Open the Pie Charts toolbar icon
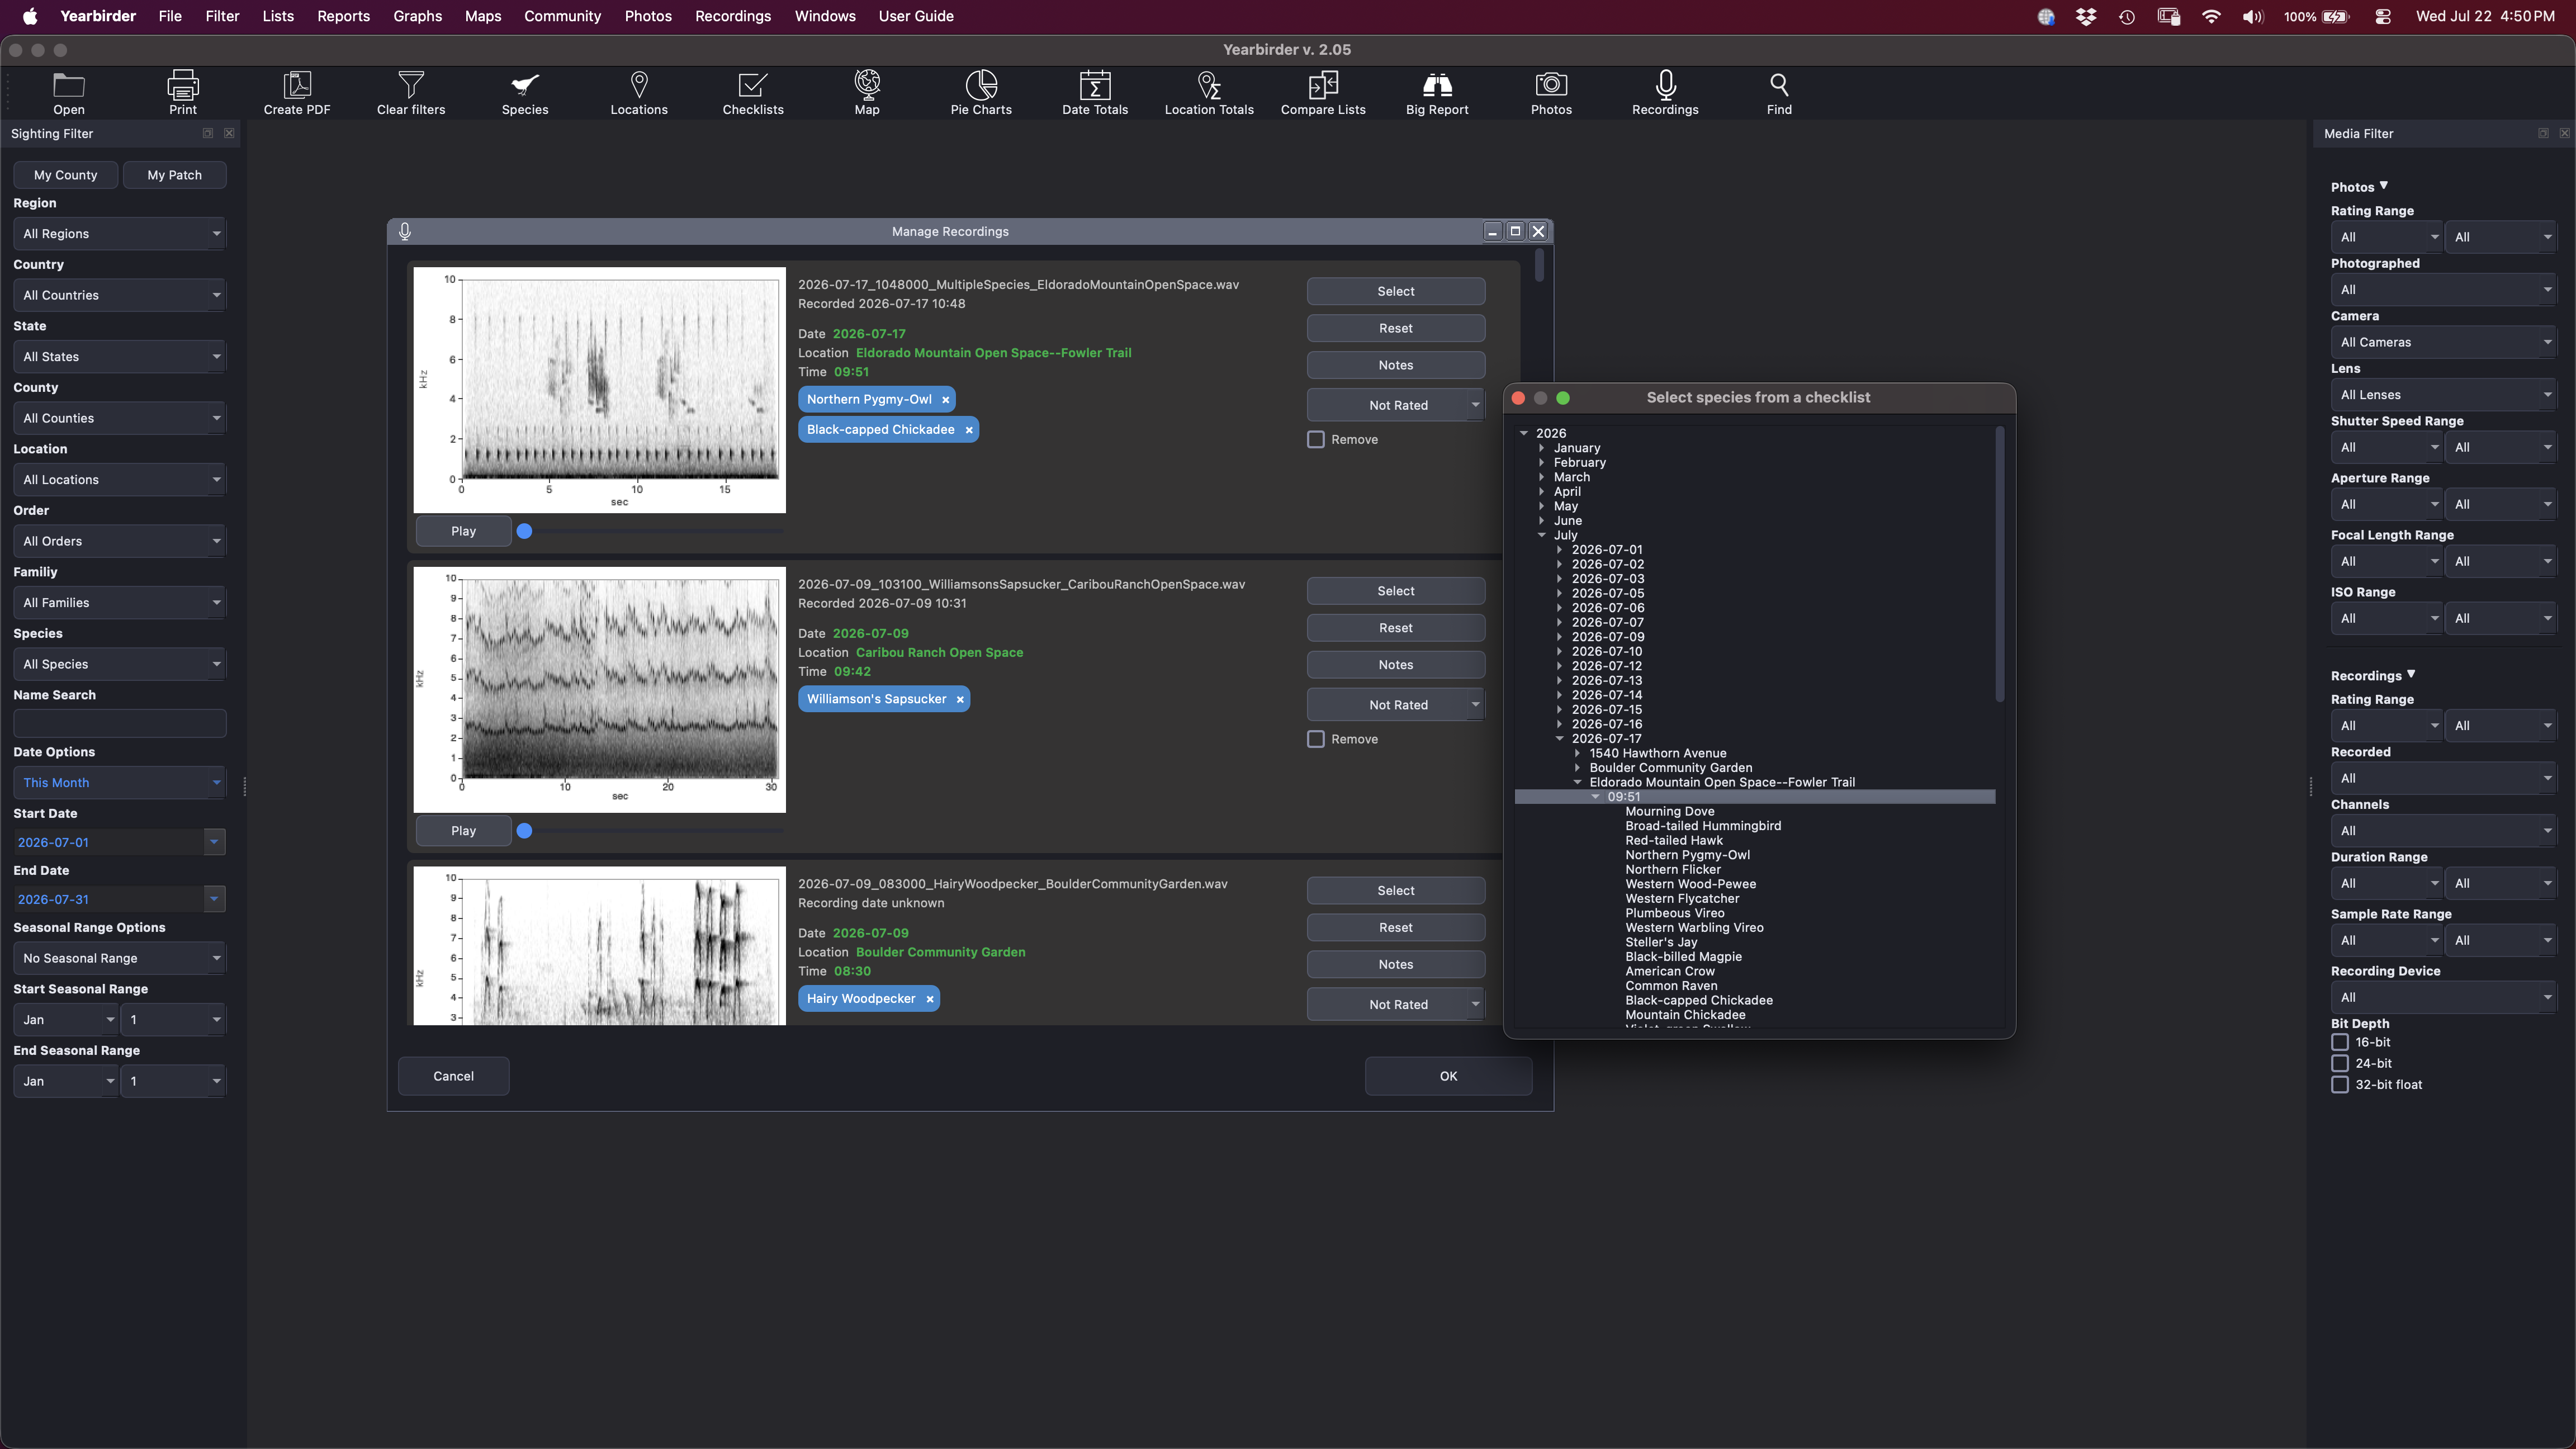The width and height of the screenshot is (2576, 1449). tap(981, 84)
